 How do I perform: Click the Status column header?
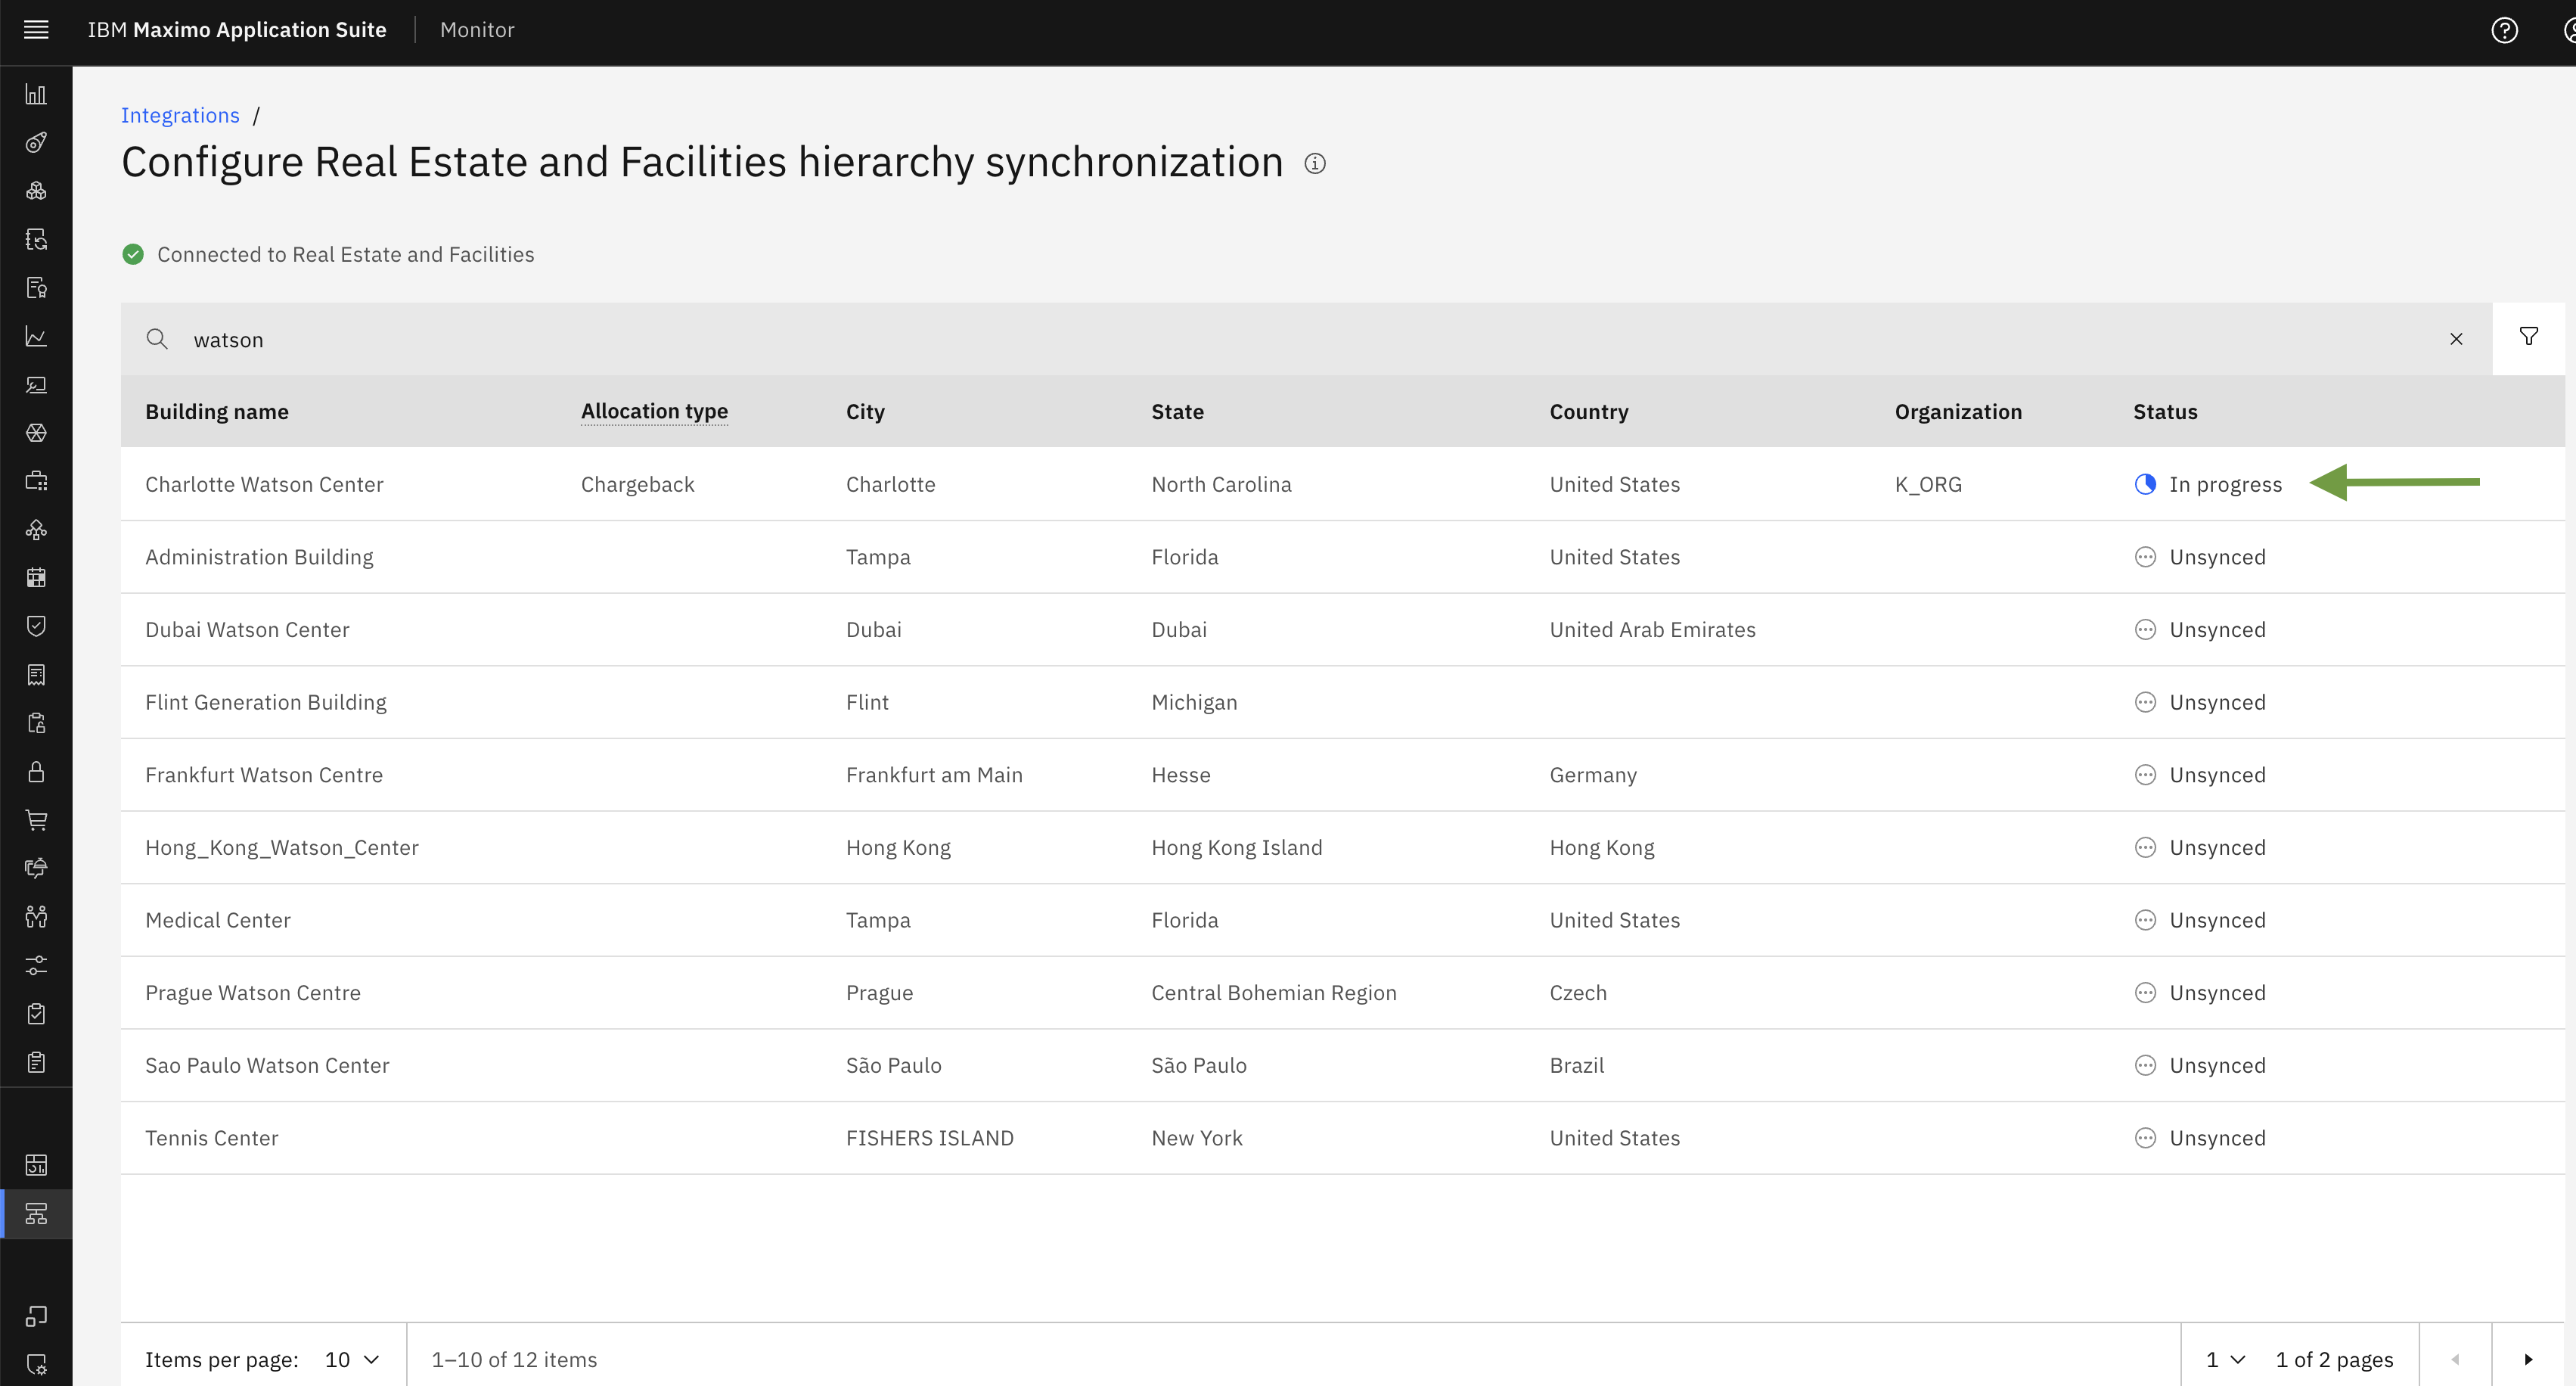coord(2165,411)
